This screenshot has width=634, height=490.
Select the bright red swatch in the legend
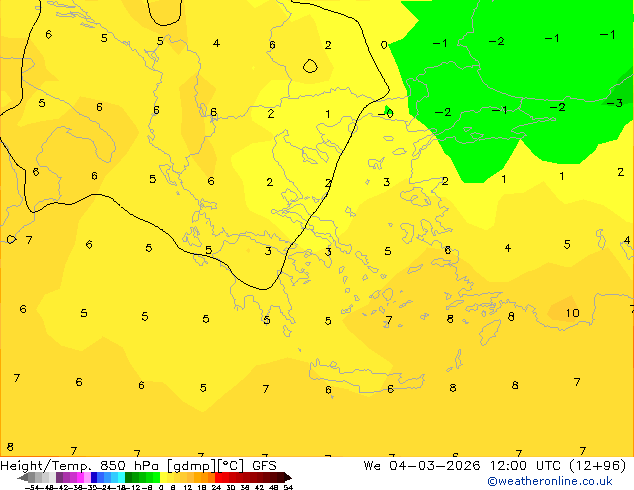(218, 477)
